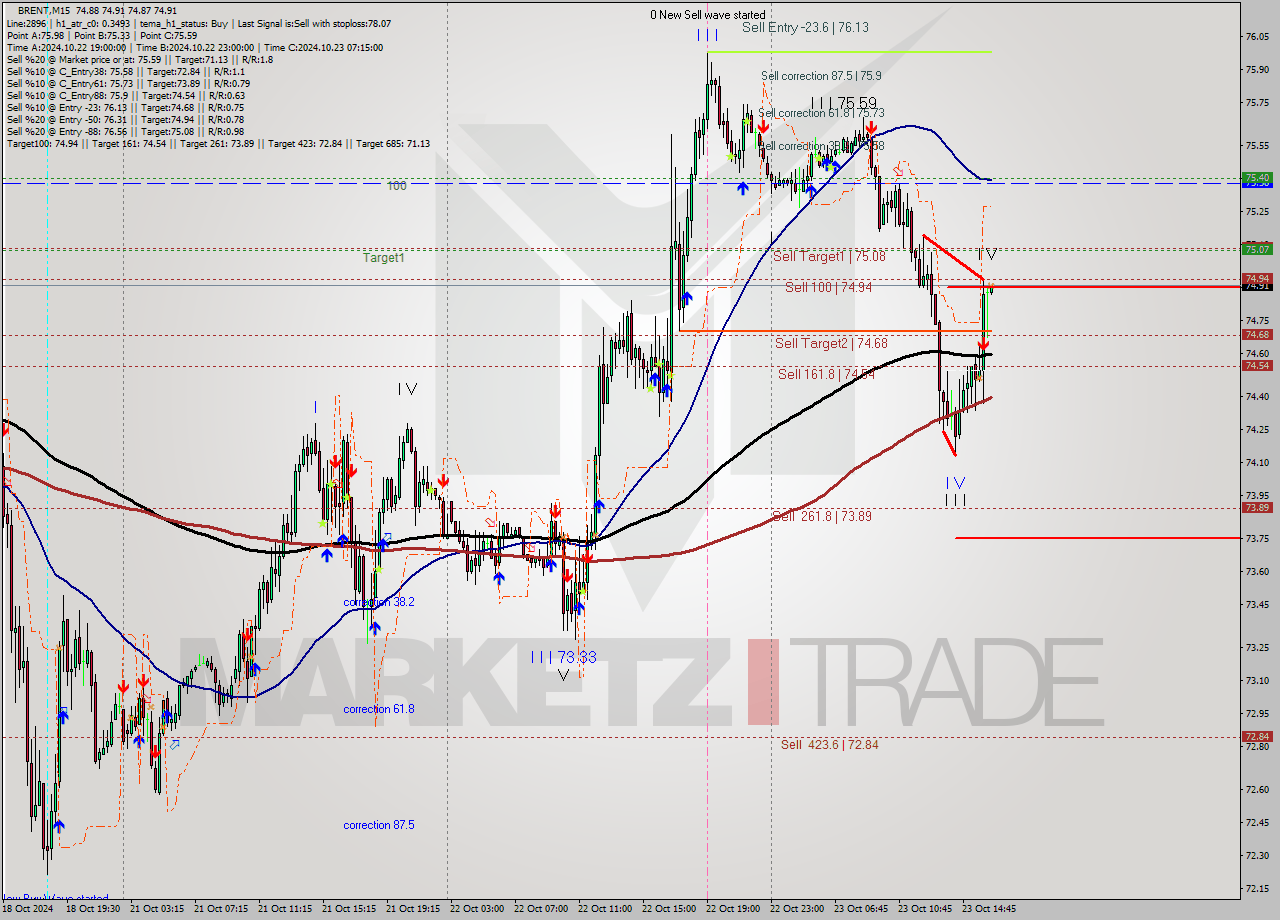
Task: Click the red 74.94 price tag on axis
Action: 1257,278
